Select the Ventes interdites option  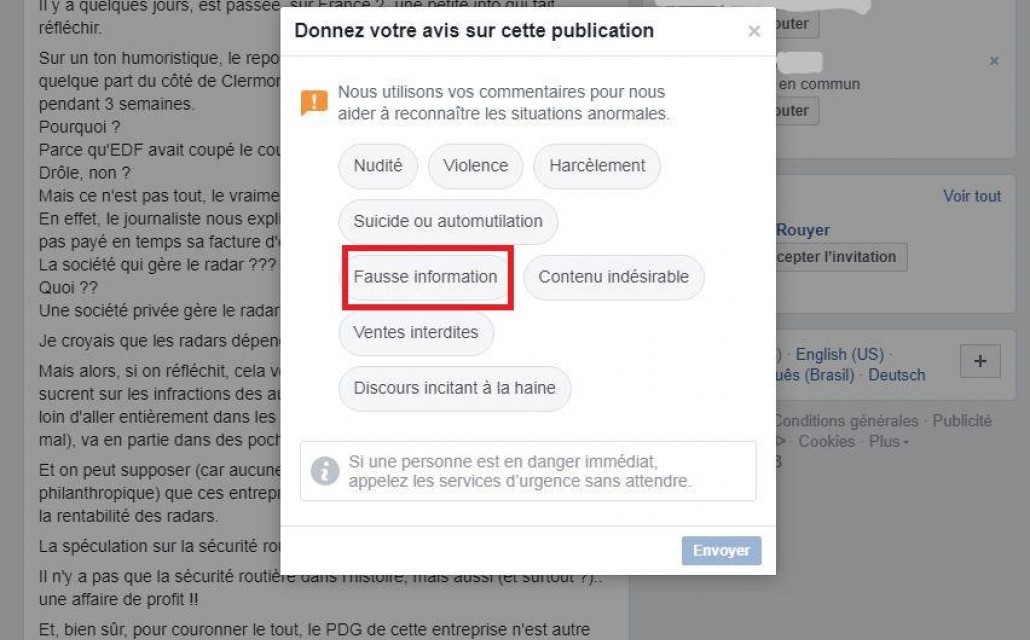[416, 332]
